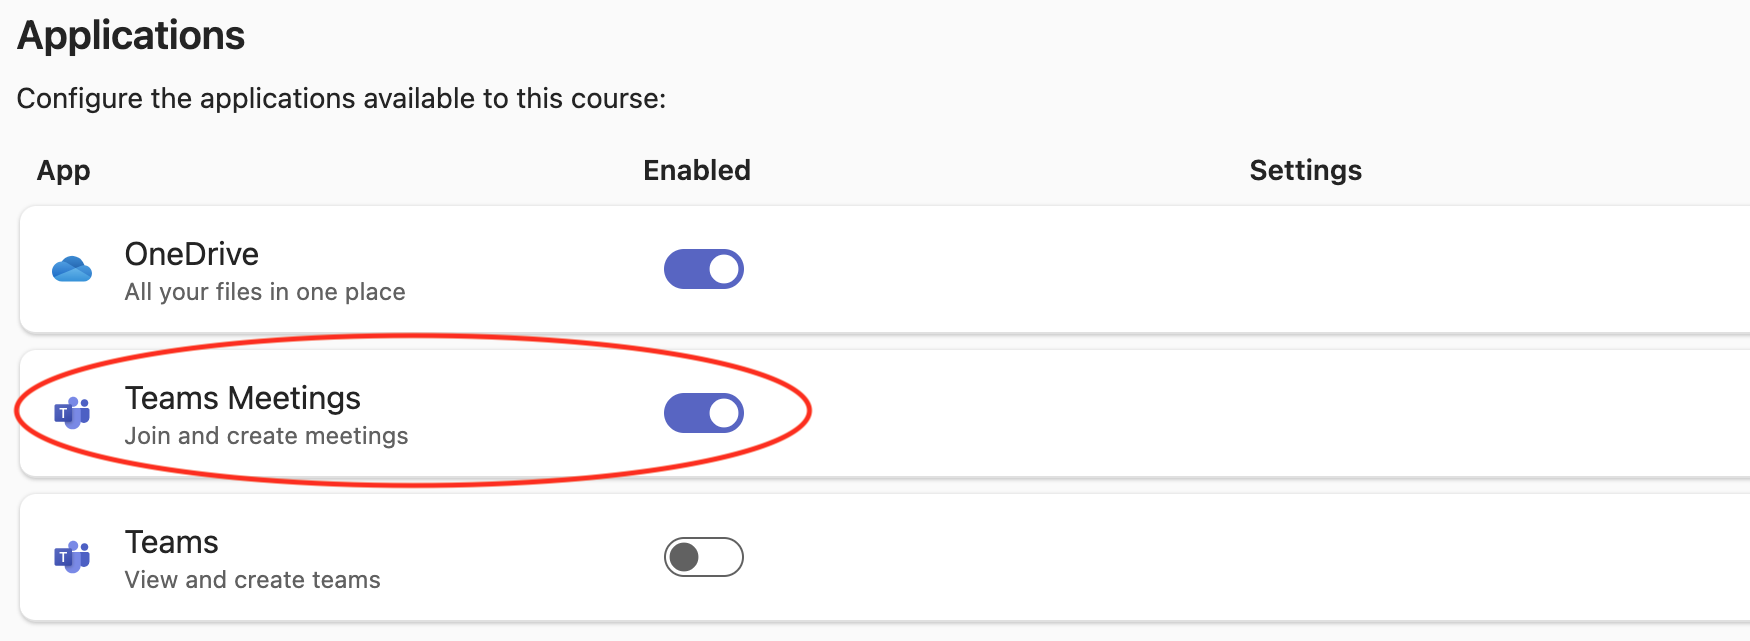This screenshot has height=641, width=1750.
Task: Click the Teams row's empty Settings cell
Action: click(x=1305, y=557)
